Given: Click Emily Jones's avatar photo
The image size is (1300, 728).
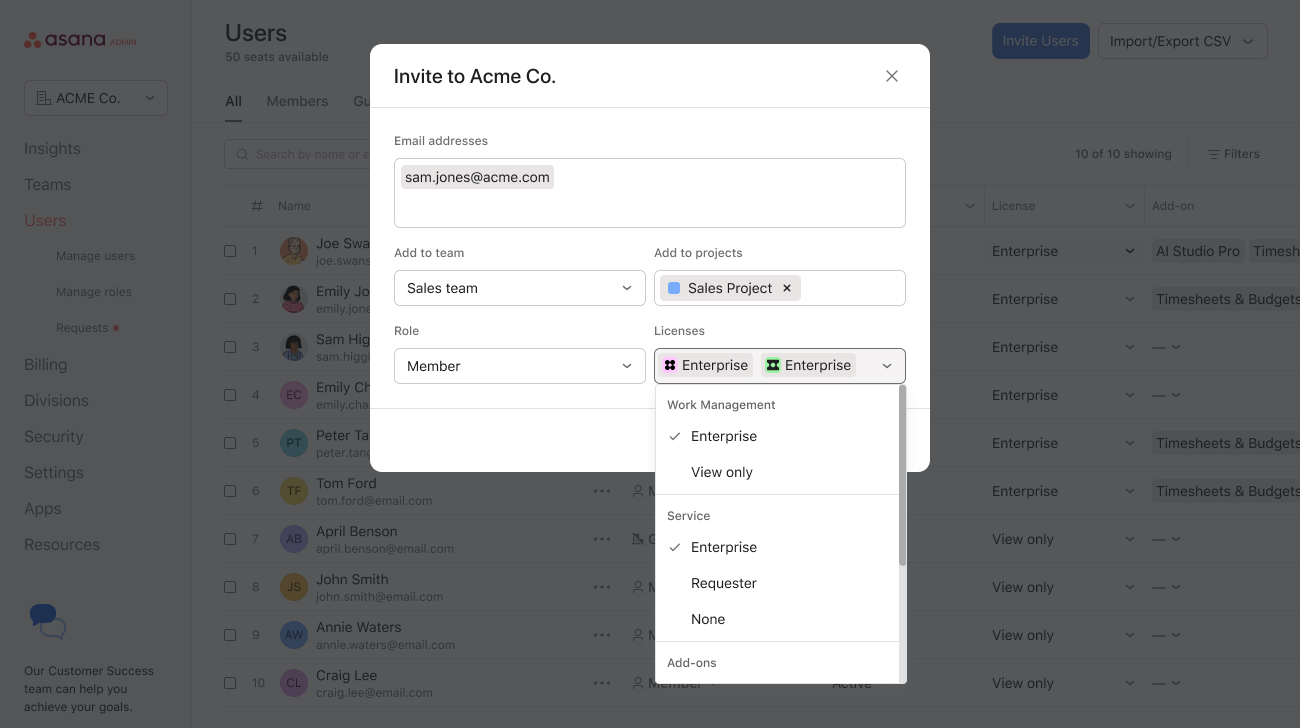Looking at the screenshot, I should pos(294,299).
